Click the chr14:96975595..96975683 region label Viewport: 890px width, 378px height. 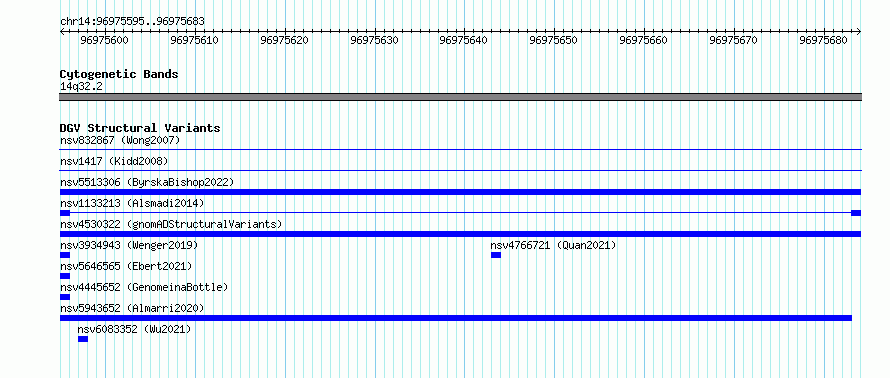(x=132, y=22)
